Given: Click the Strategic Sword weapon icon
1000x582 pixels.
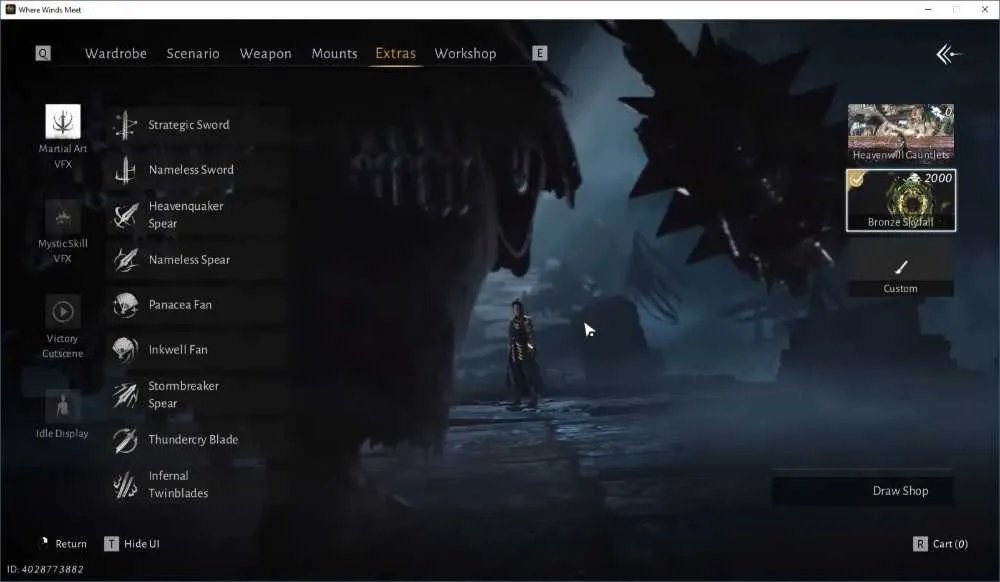Looking at the screenshot, I should [x=125, y=125].
